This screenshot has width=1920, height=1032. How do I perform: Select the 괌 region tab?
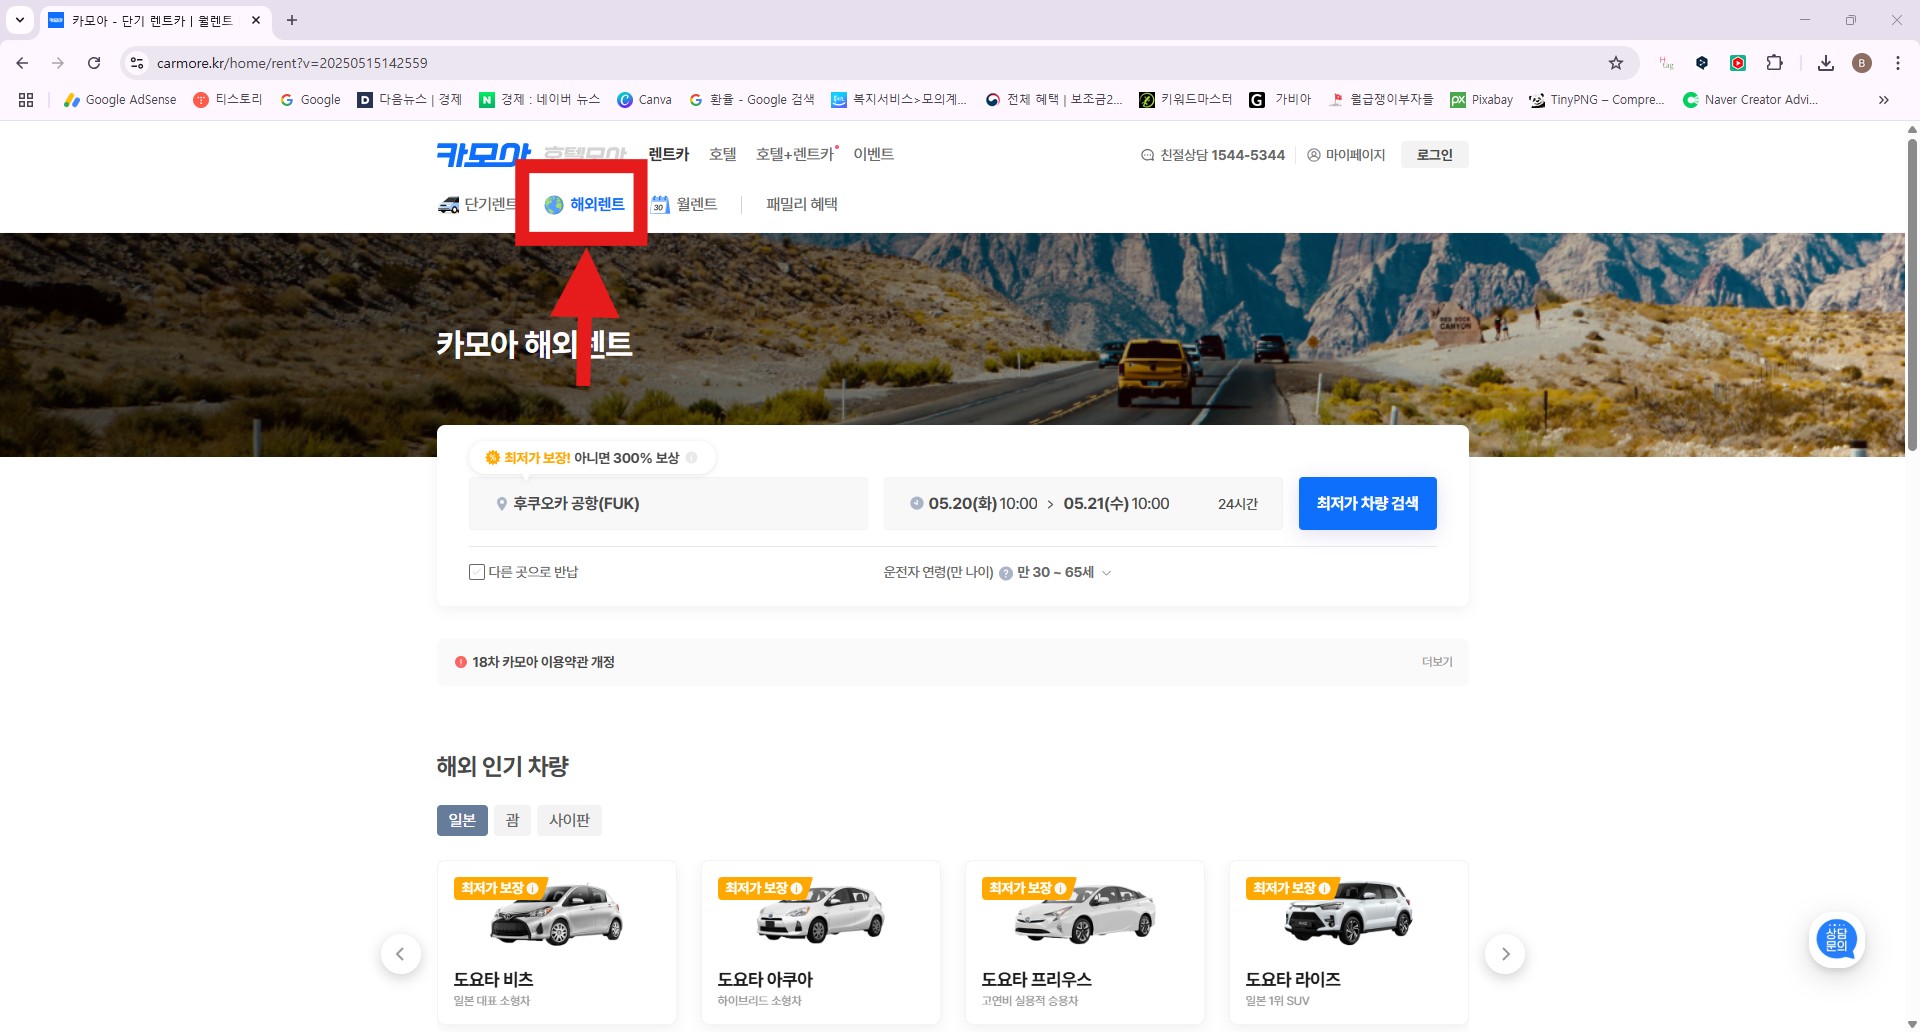point(513,820)
